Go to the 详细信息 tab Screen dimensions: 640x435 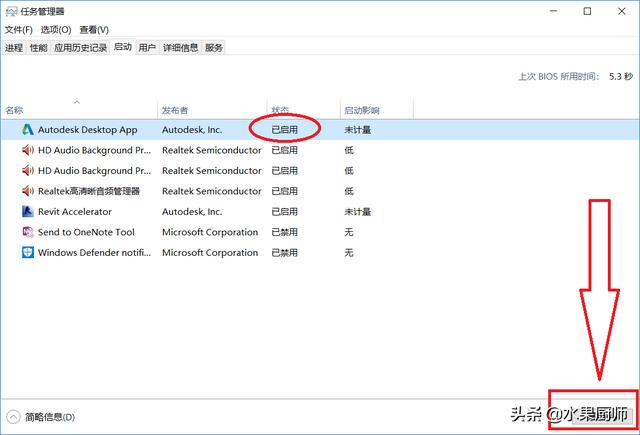[181, 47]
